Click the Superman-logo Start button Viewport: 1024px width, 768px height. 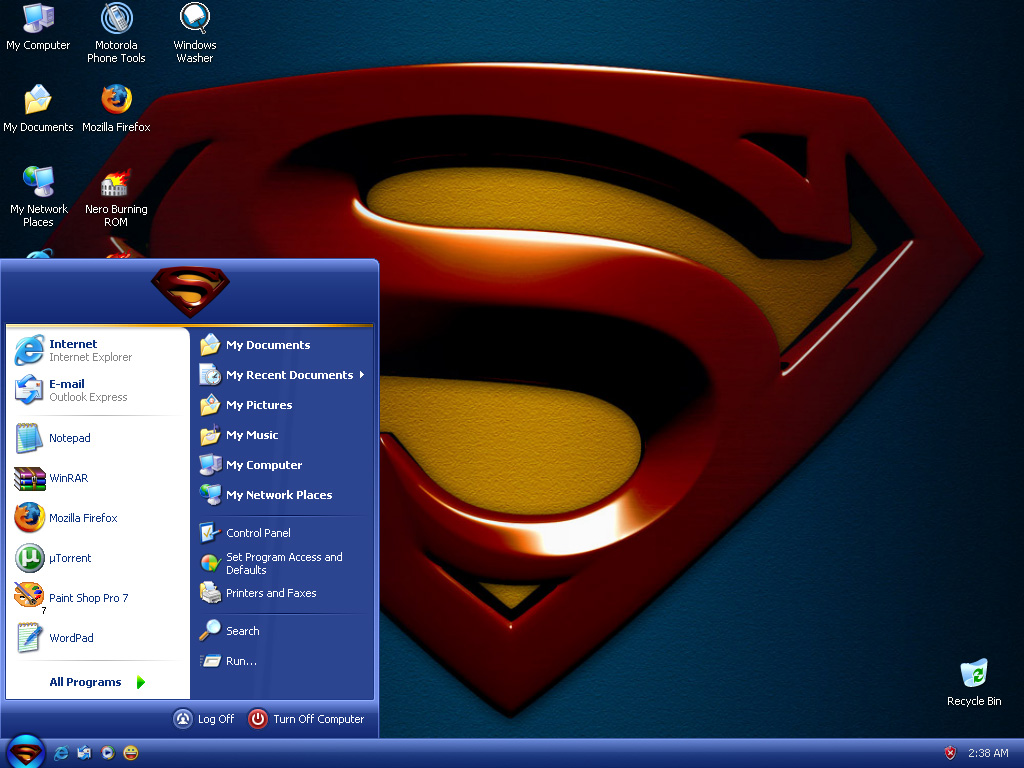26,752
